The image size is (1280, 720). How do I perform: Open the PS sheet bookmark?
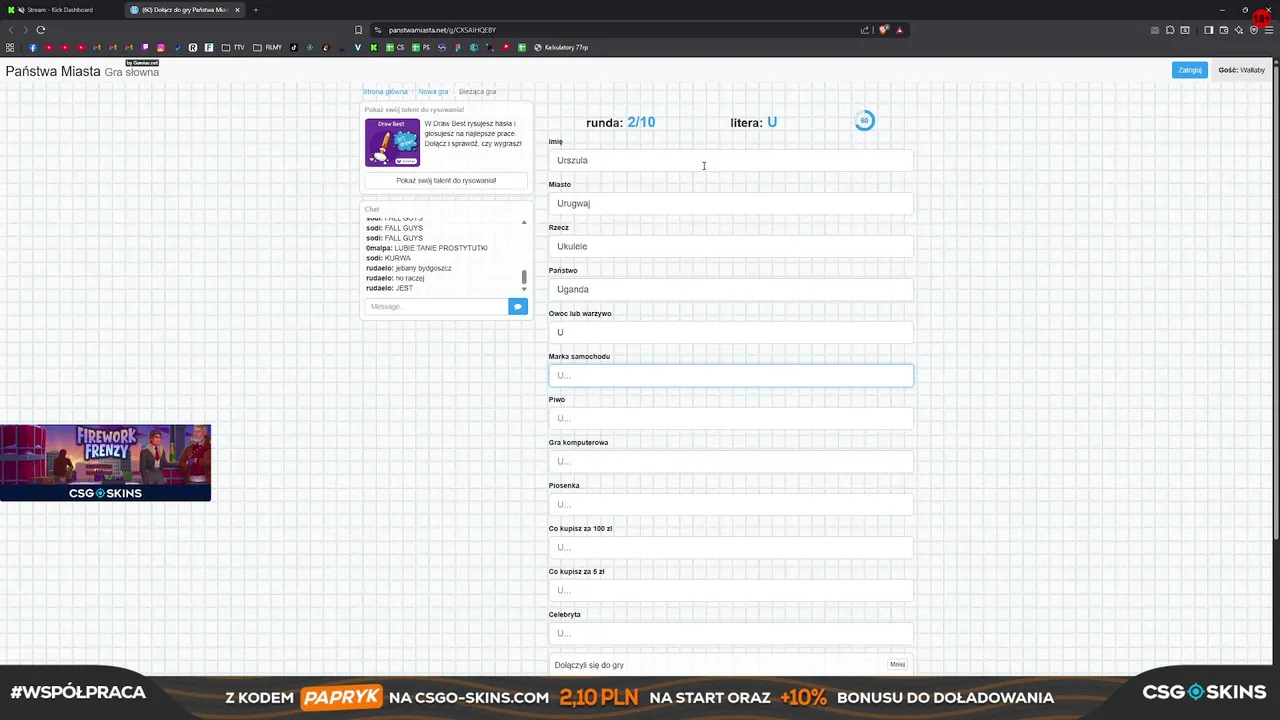click(x=421, y=47)
